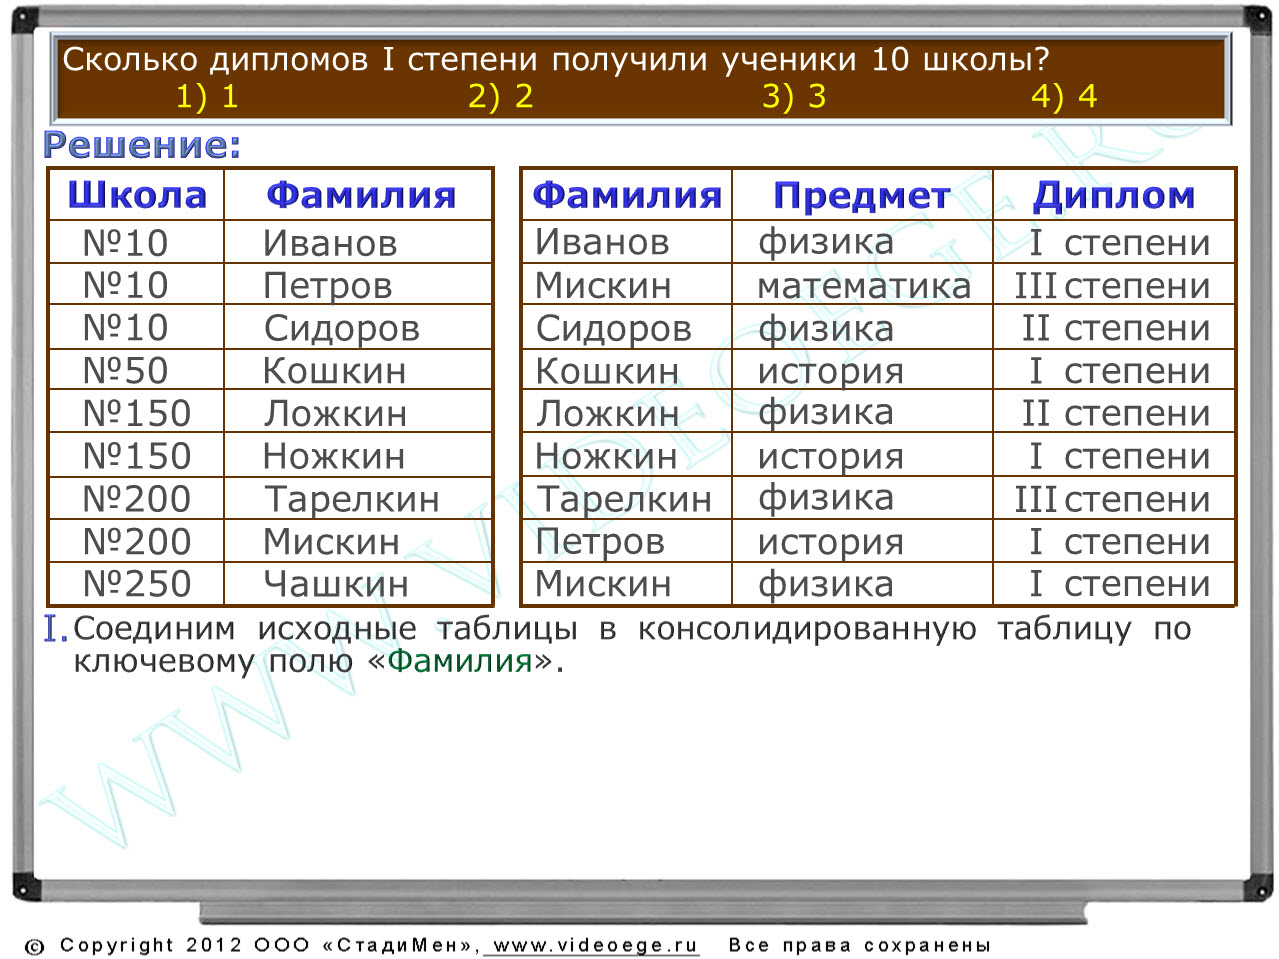Select answer option "3) 3"
This screenshot has height=959, width=1279.
tap(794, 97)
